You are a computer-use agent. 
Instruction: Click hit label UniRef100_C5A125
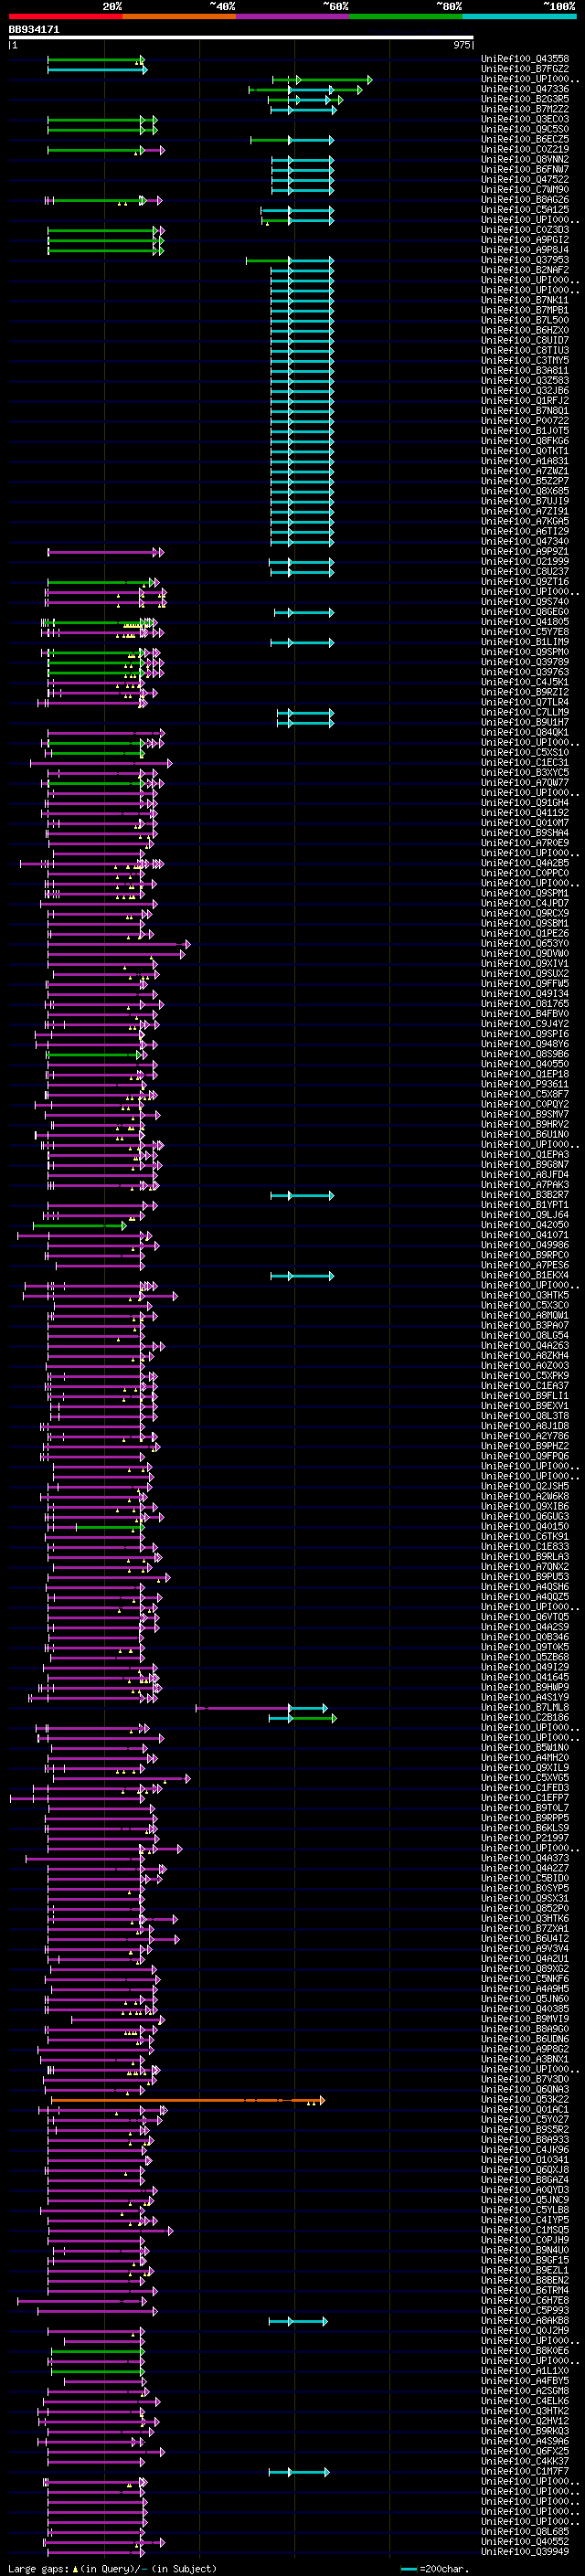[525, 210]
